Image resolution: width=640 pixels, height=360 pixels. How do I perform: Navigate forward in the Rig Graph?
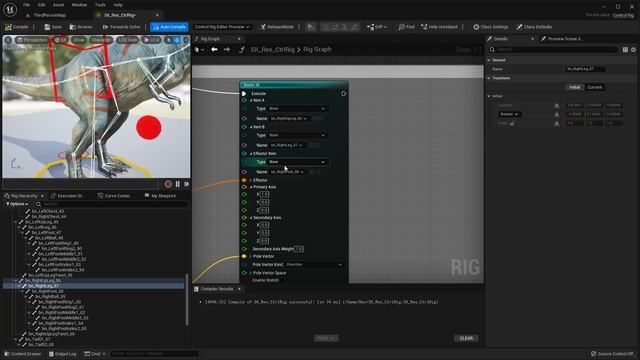tap(227, 49)
